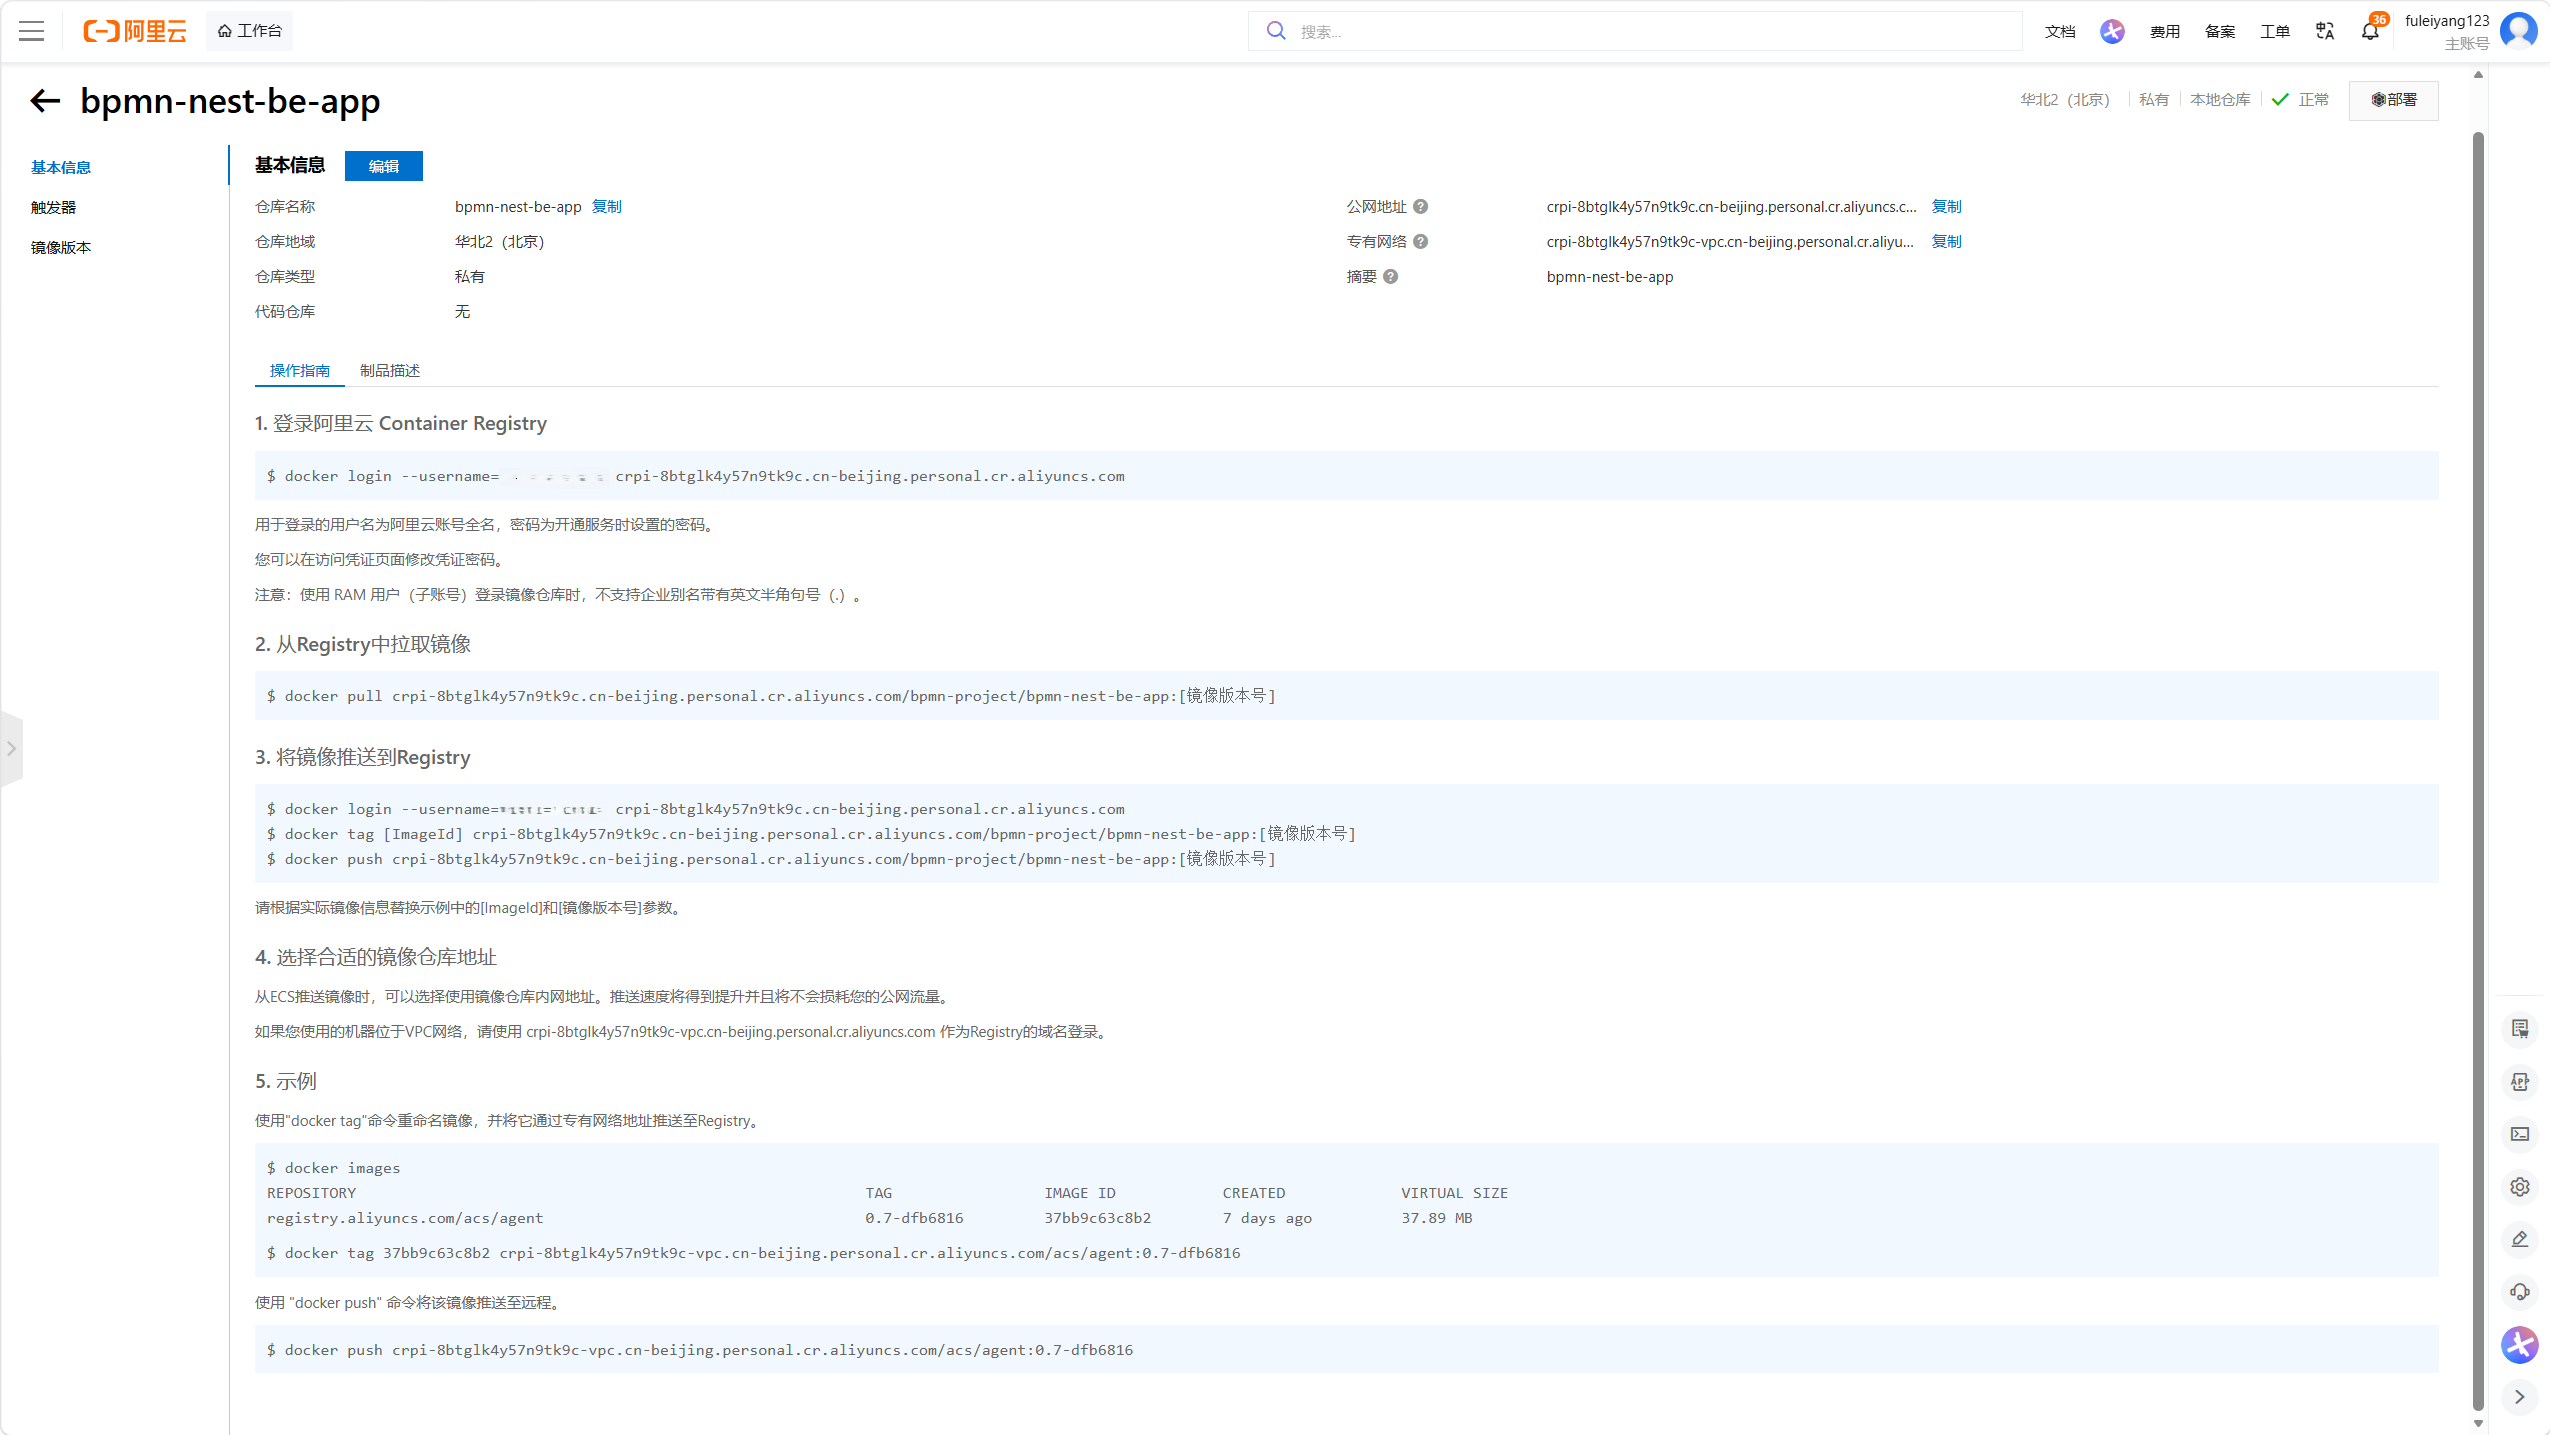
Task: Open the 工作台 workbench button
Action: click(250, 31)
